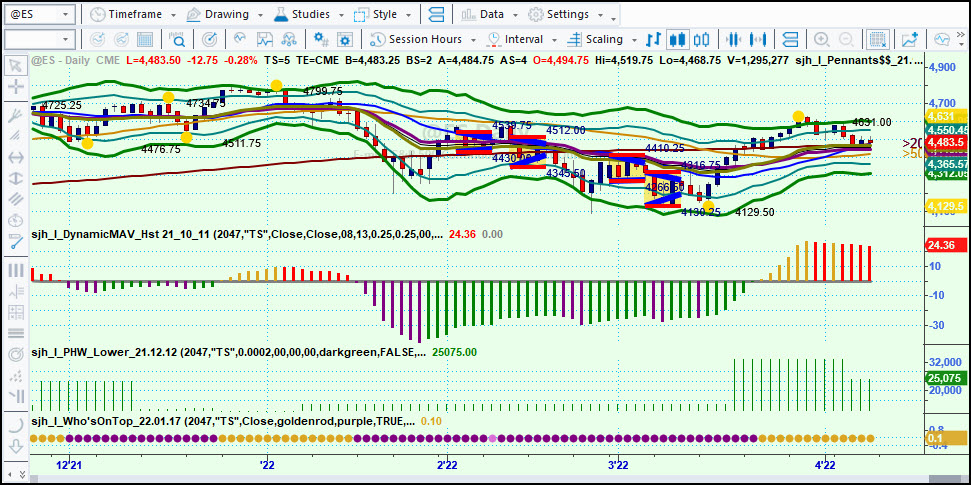This screenshot has height=485, width=971.
Task: Click the connected nodes analysis icon
Action: [x=289, y=40]
